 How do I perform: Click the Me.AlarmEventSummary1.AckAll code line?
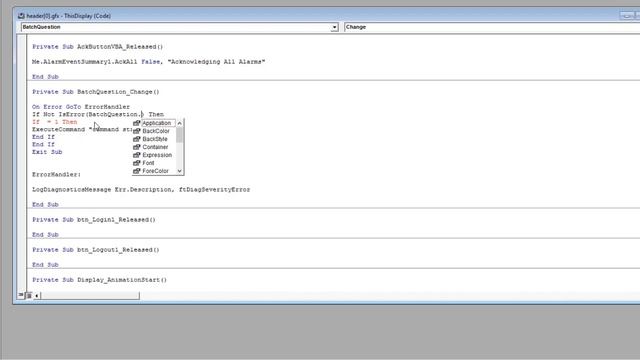point(149,62)
